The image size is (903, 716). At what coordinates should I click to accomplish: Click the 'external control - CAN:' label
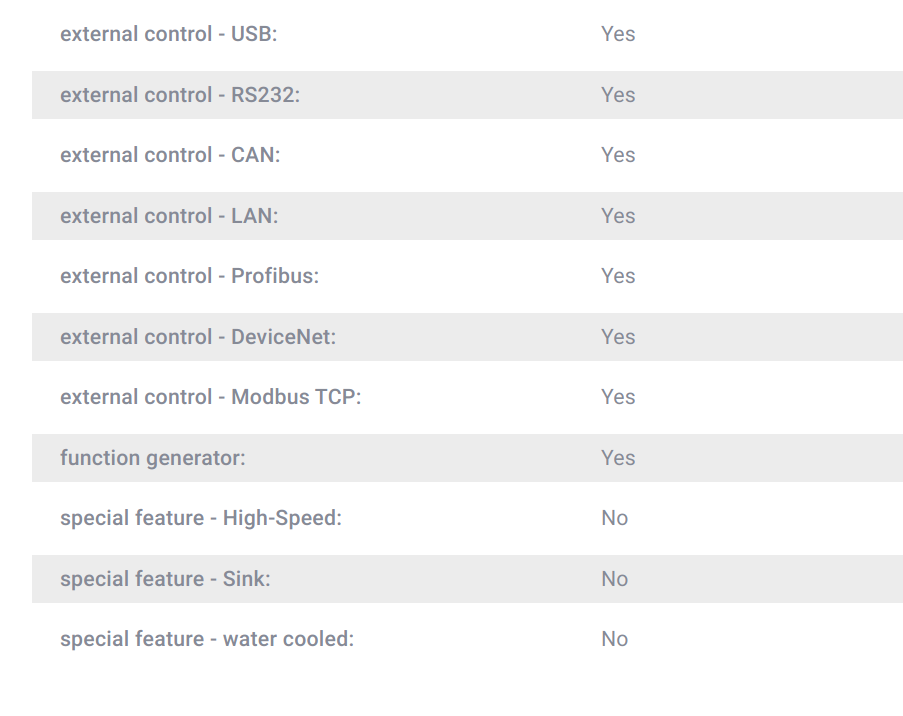point(170,155)
